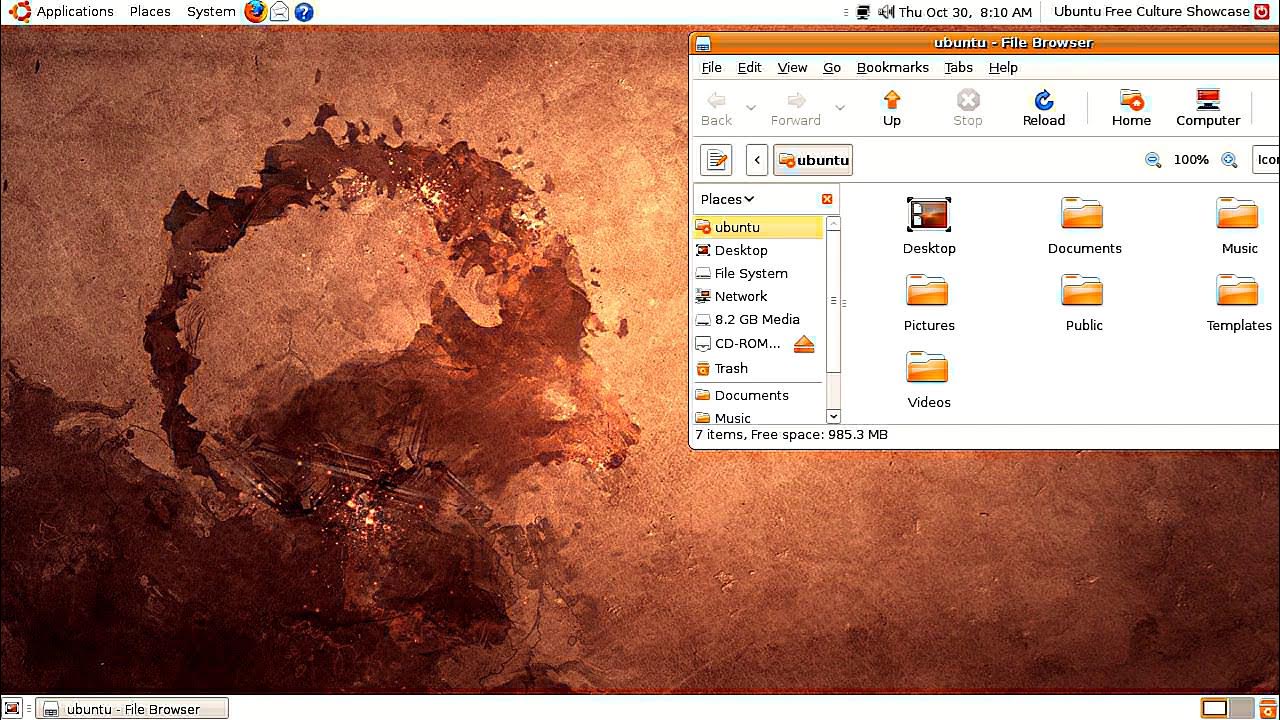Go Up one folder level

click(x=892, y=109)
